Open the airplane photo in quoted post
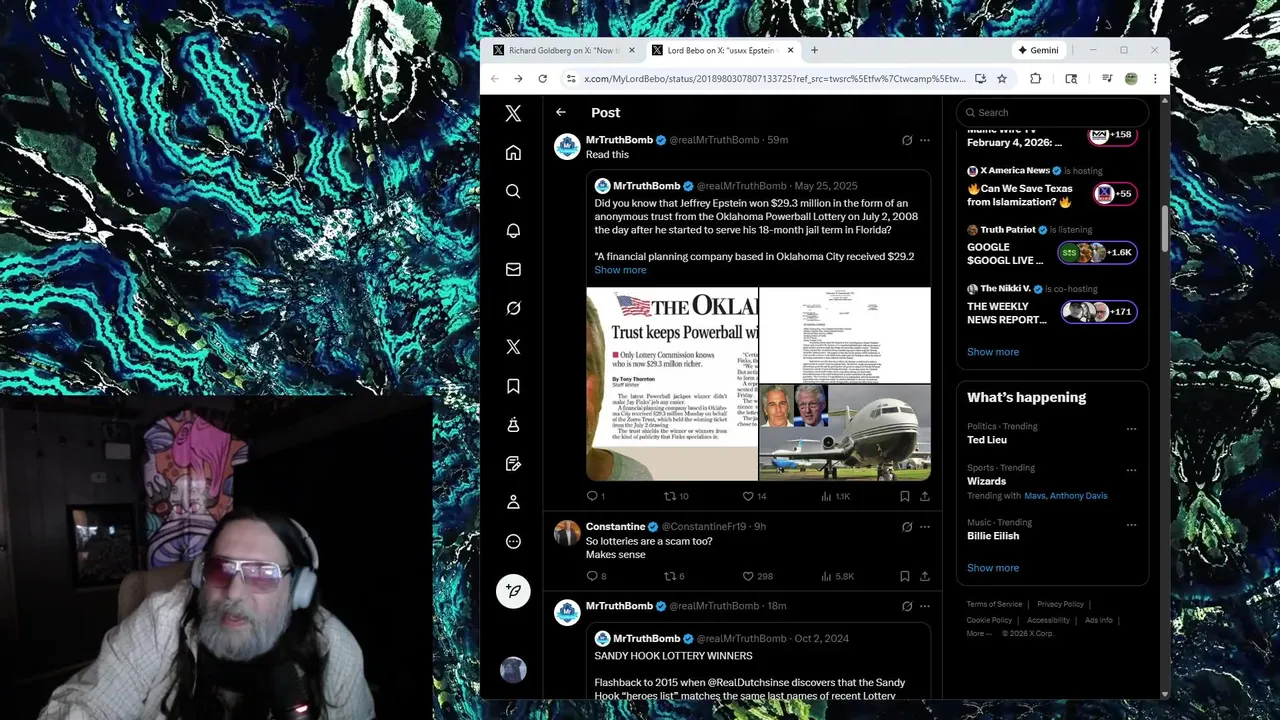 click(x=845, y=433)
